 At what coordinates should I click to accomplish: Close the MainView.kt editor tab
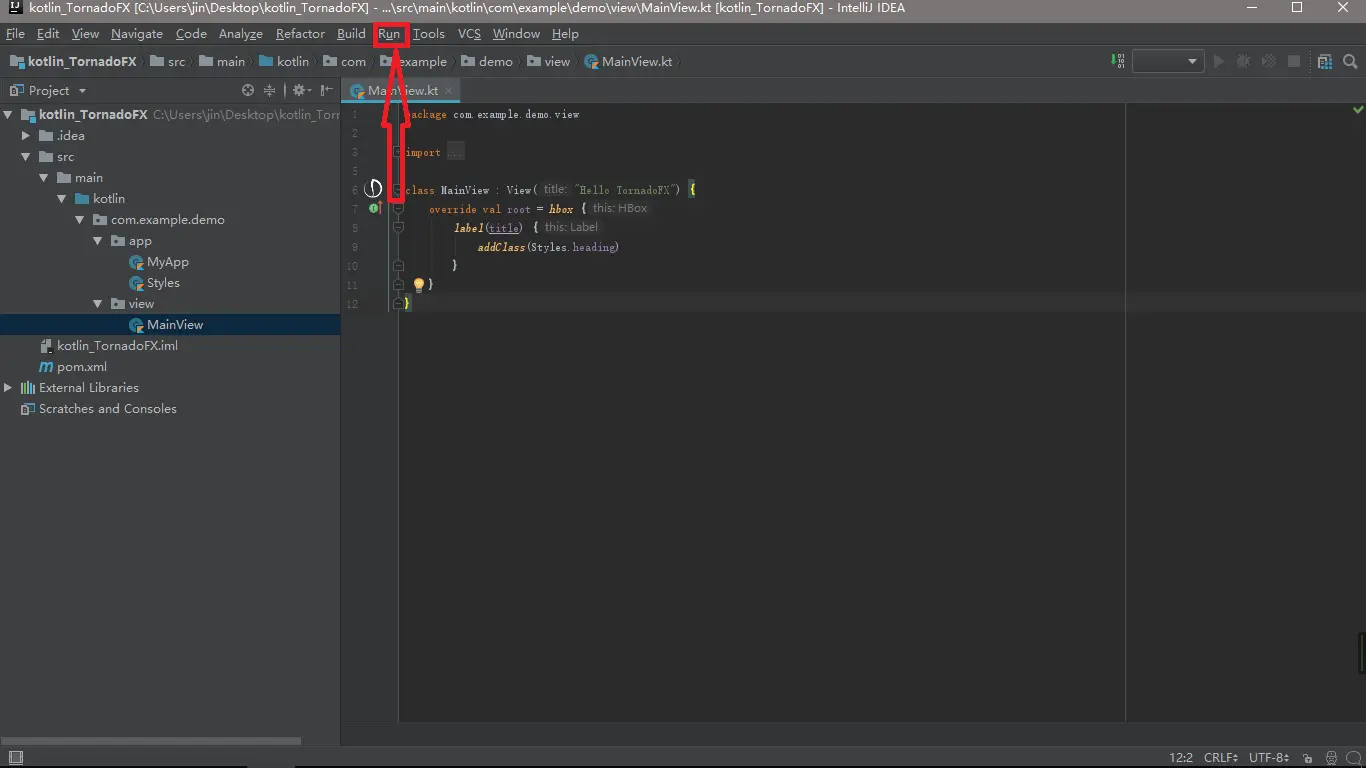pos(449,90)
